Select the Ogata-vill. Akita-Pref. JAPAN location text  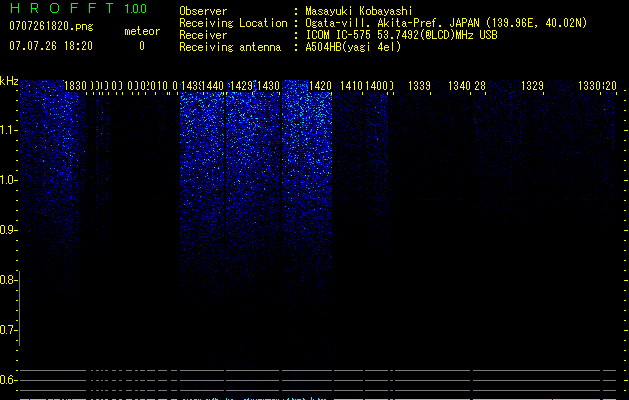pos(446,23)
